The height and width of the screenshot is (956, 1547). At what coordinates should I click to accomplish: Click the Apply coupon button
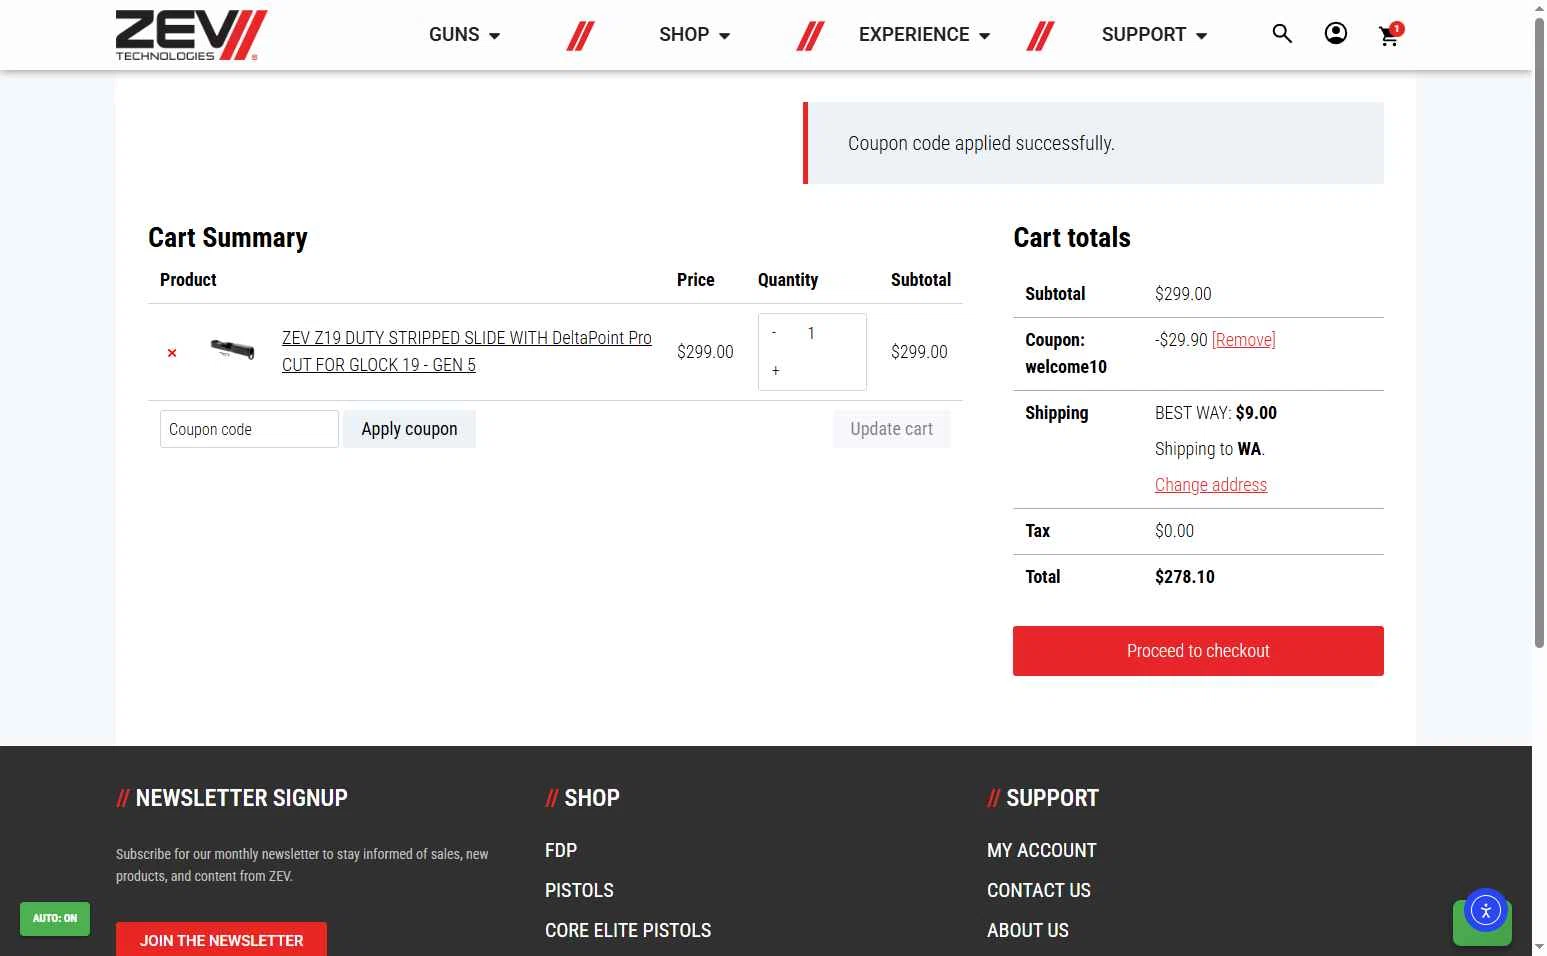point(409,429)
